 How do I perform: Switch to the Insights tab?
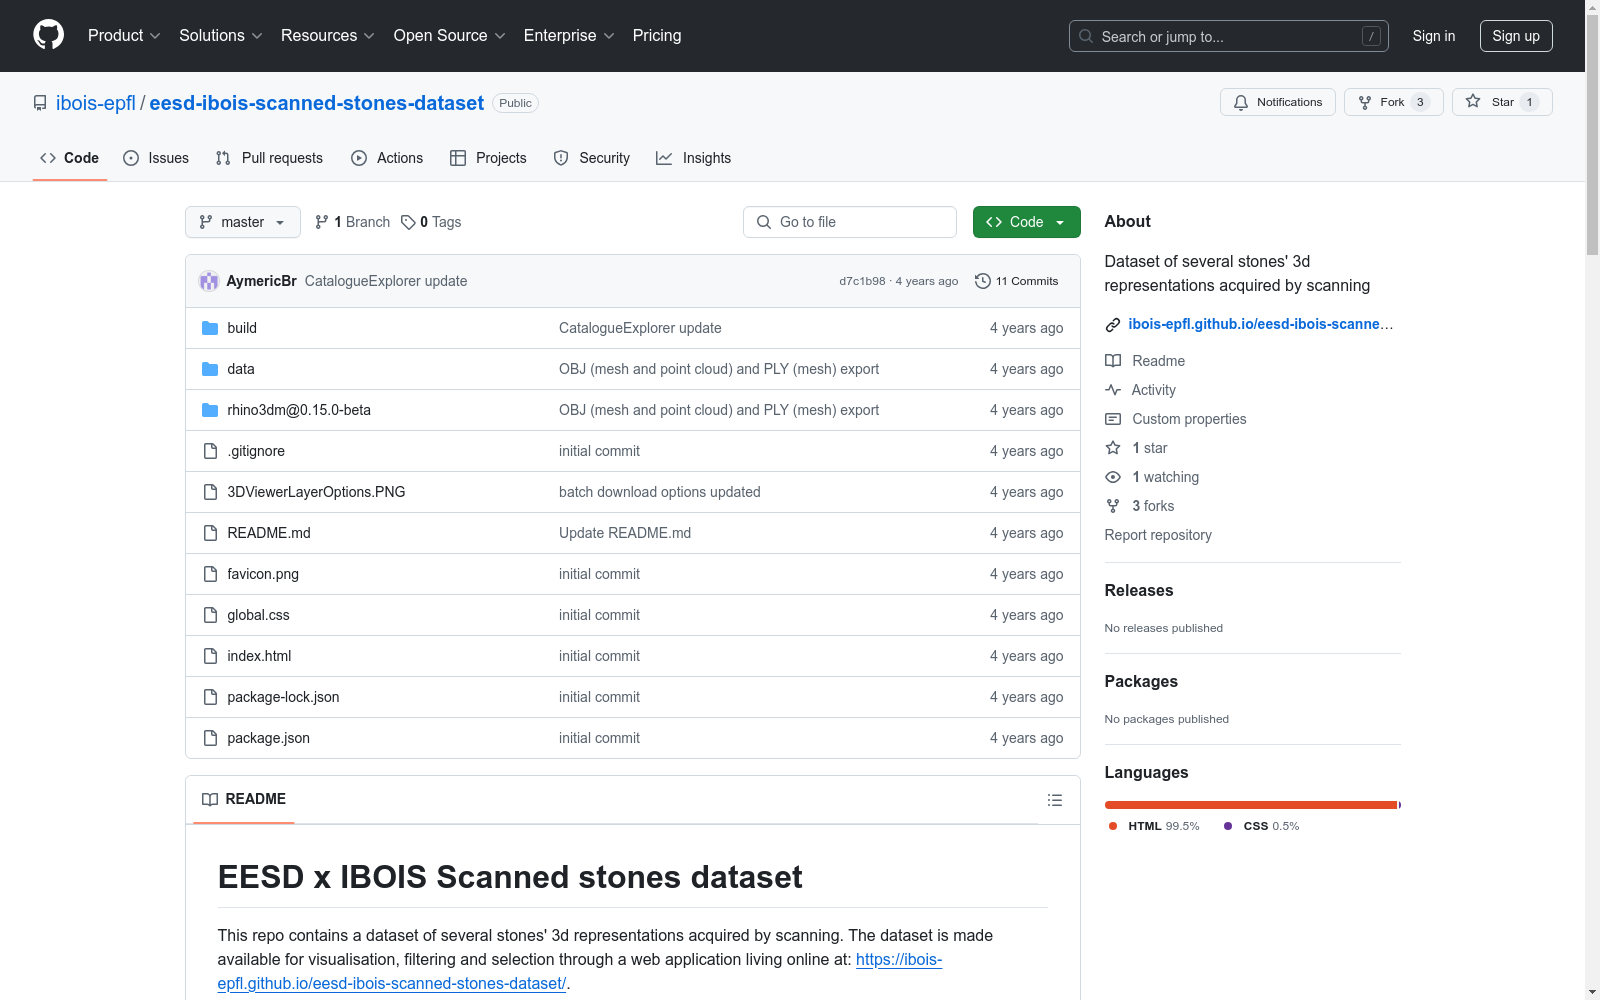click(694, 158)
